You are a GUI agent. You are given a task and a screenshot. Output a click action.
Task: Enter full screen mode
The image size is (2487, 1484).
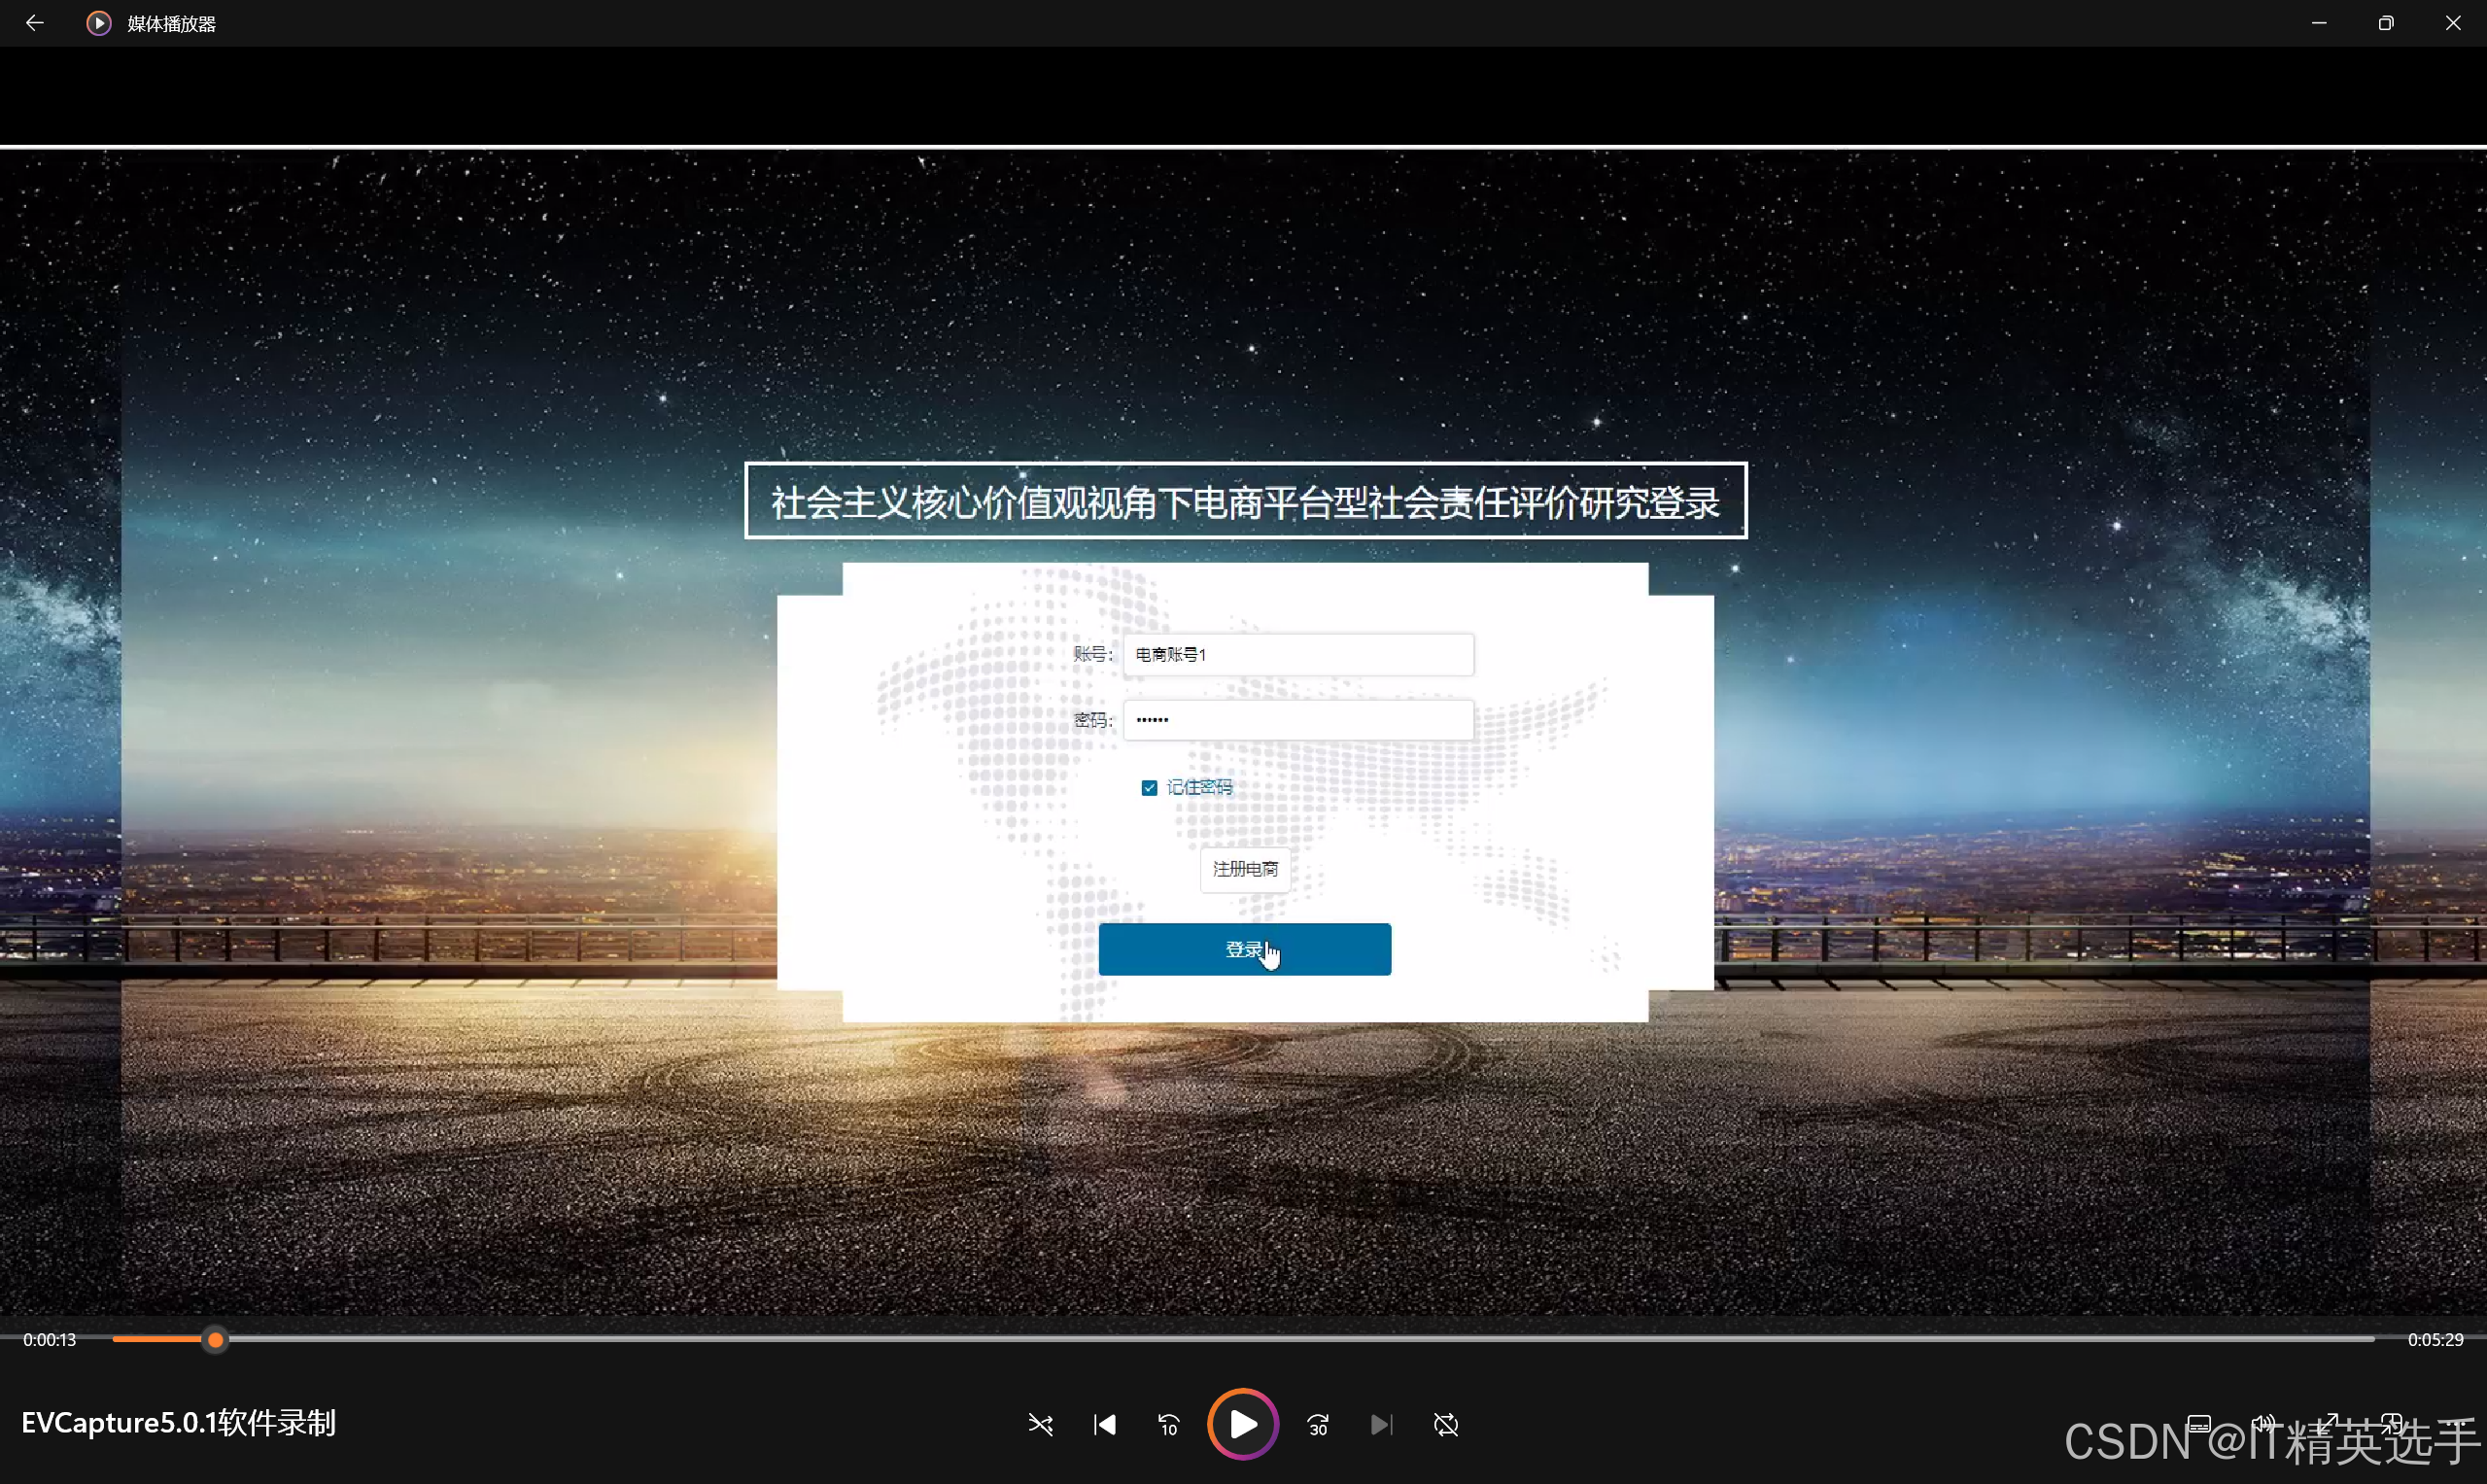coord(2329,1423)
